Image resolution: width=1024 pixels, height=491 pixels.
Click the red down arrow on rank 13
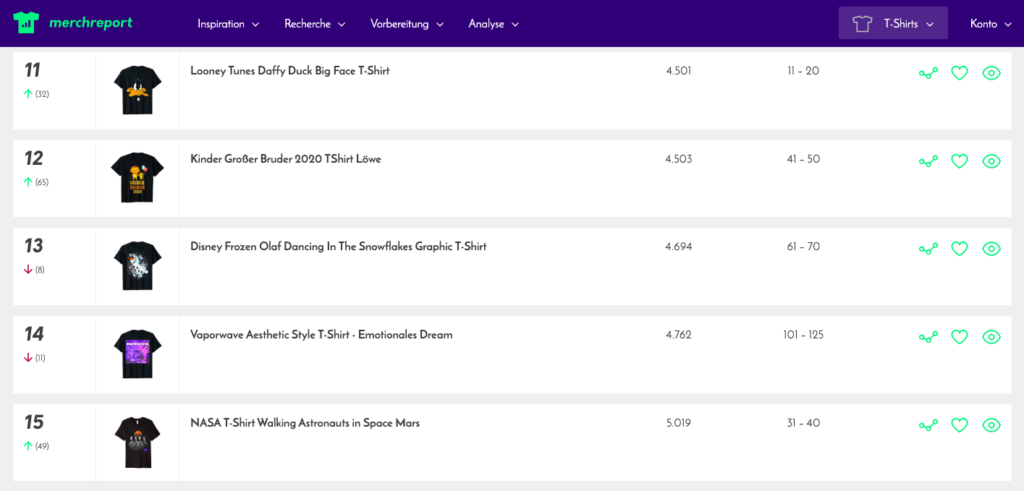[28, 270]
